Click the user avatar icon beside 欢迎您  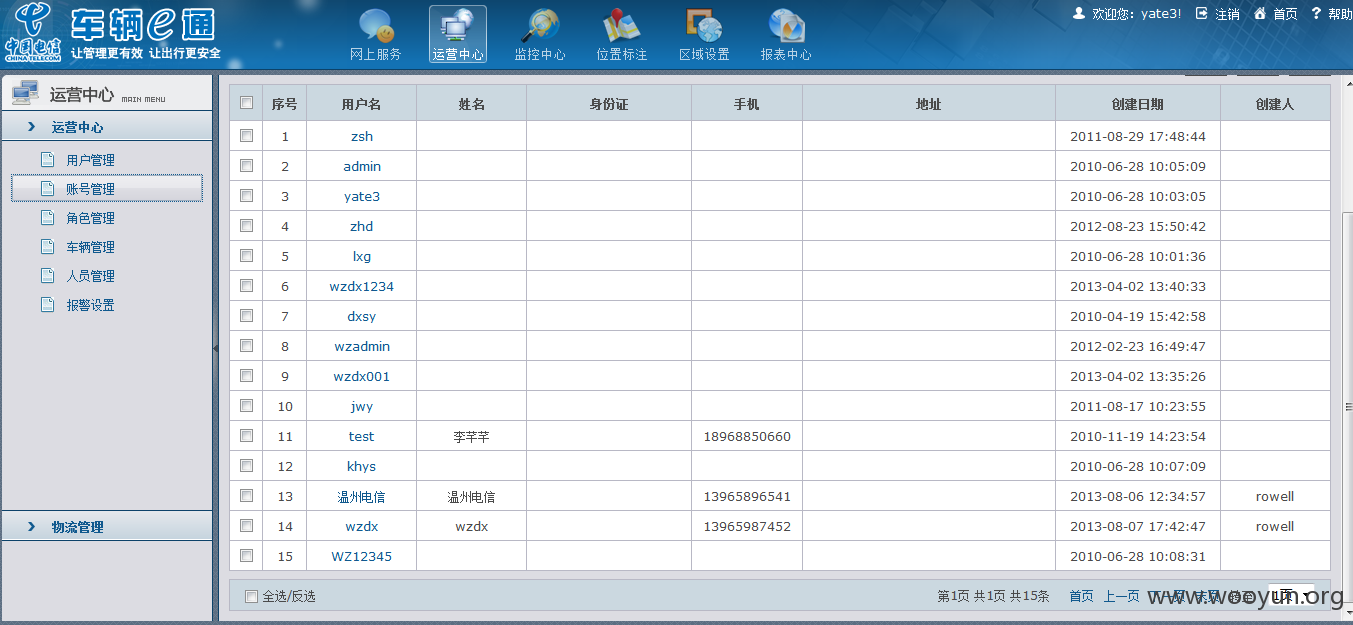[1079, 13]
